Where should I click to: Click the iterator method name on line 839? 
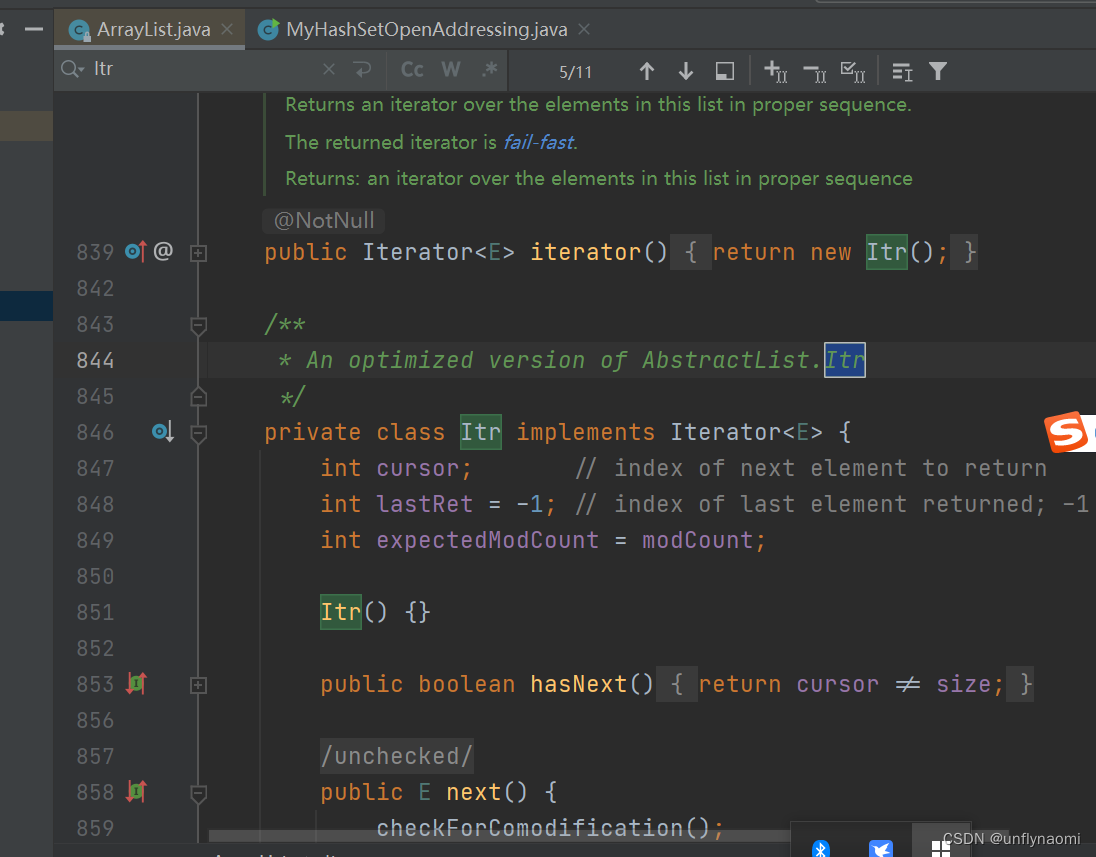click(585, 252)
